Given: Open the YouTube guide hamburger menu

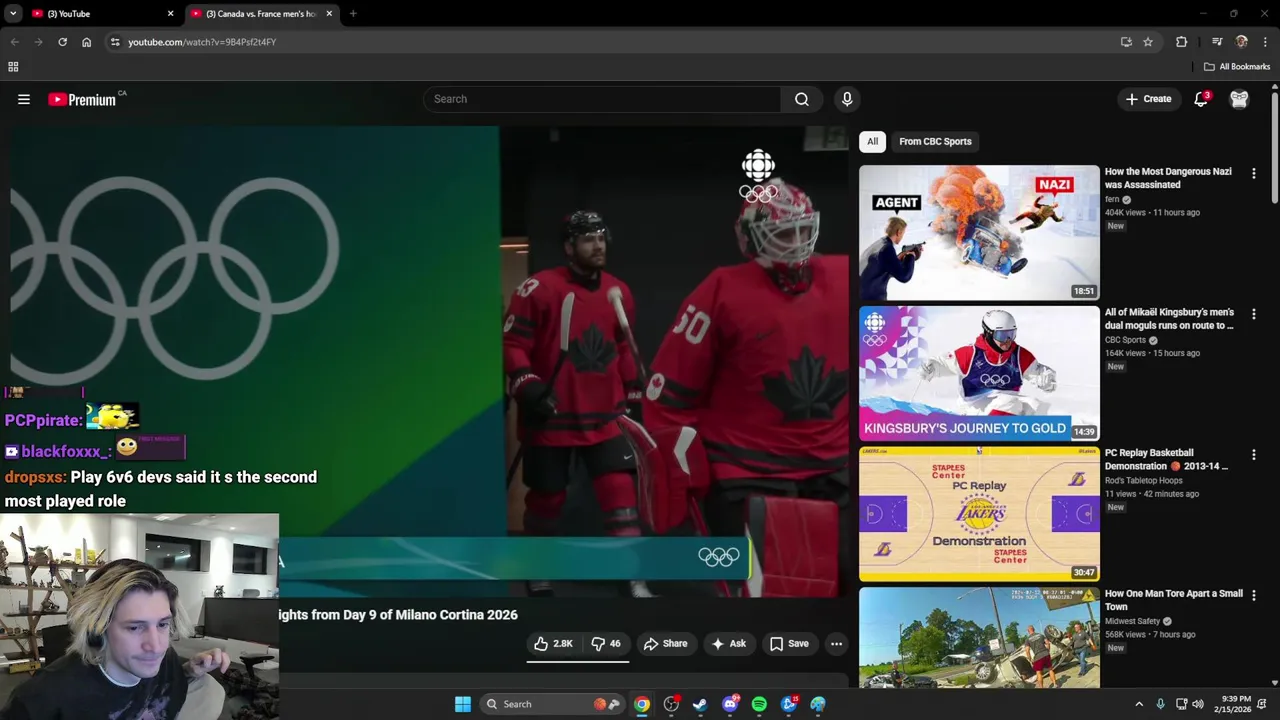Looking at the screenshot, I should coord(24,99).
